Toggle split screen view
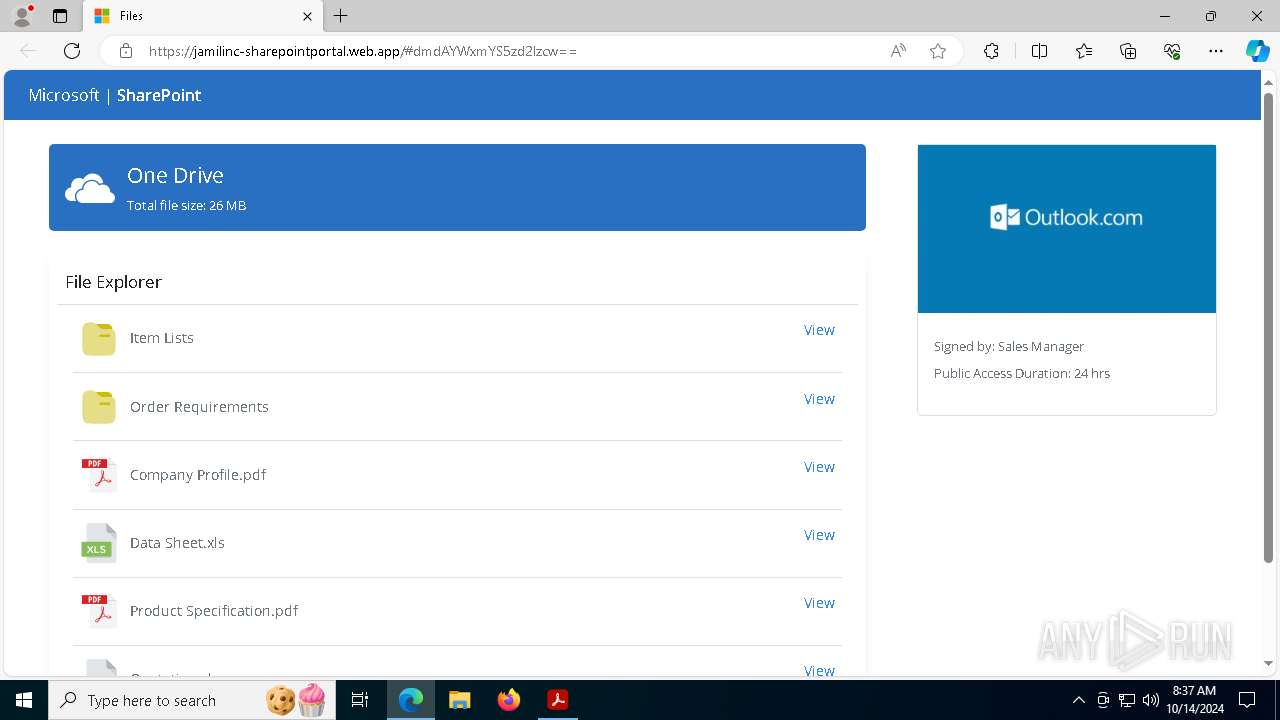 click(1039, 51)
